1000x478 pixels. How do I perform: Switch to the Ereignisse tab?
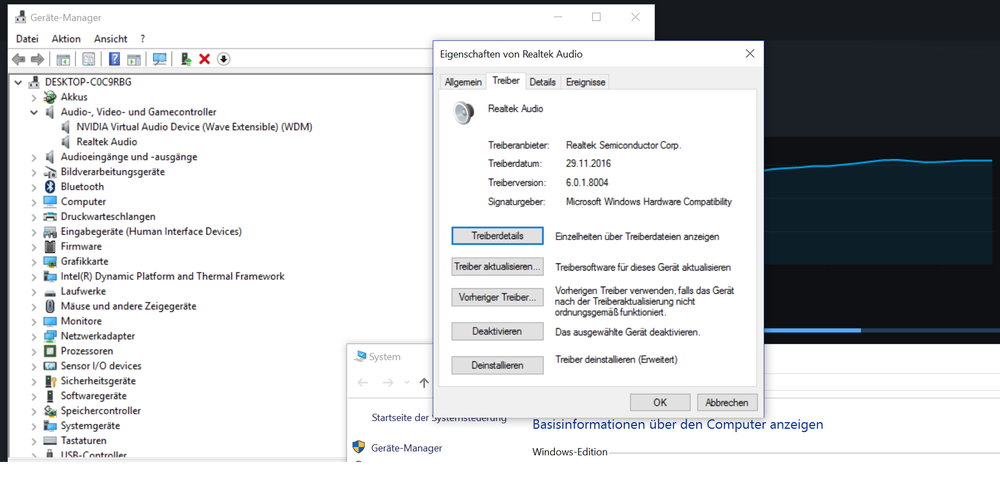[585, 82]
